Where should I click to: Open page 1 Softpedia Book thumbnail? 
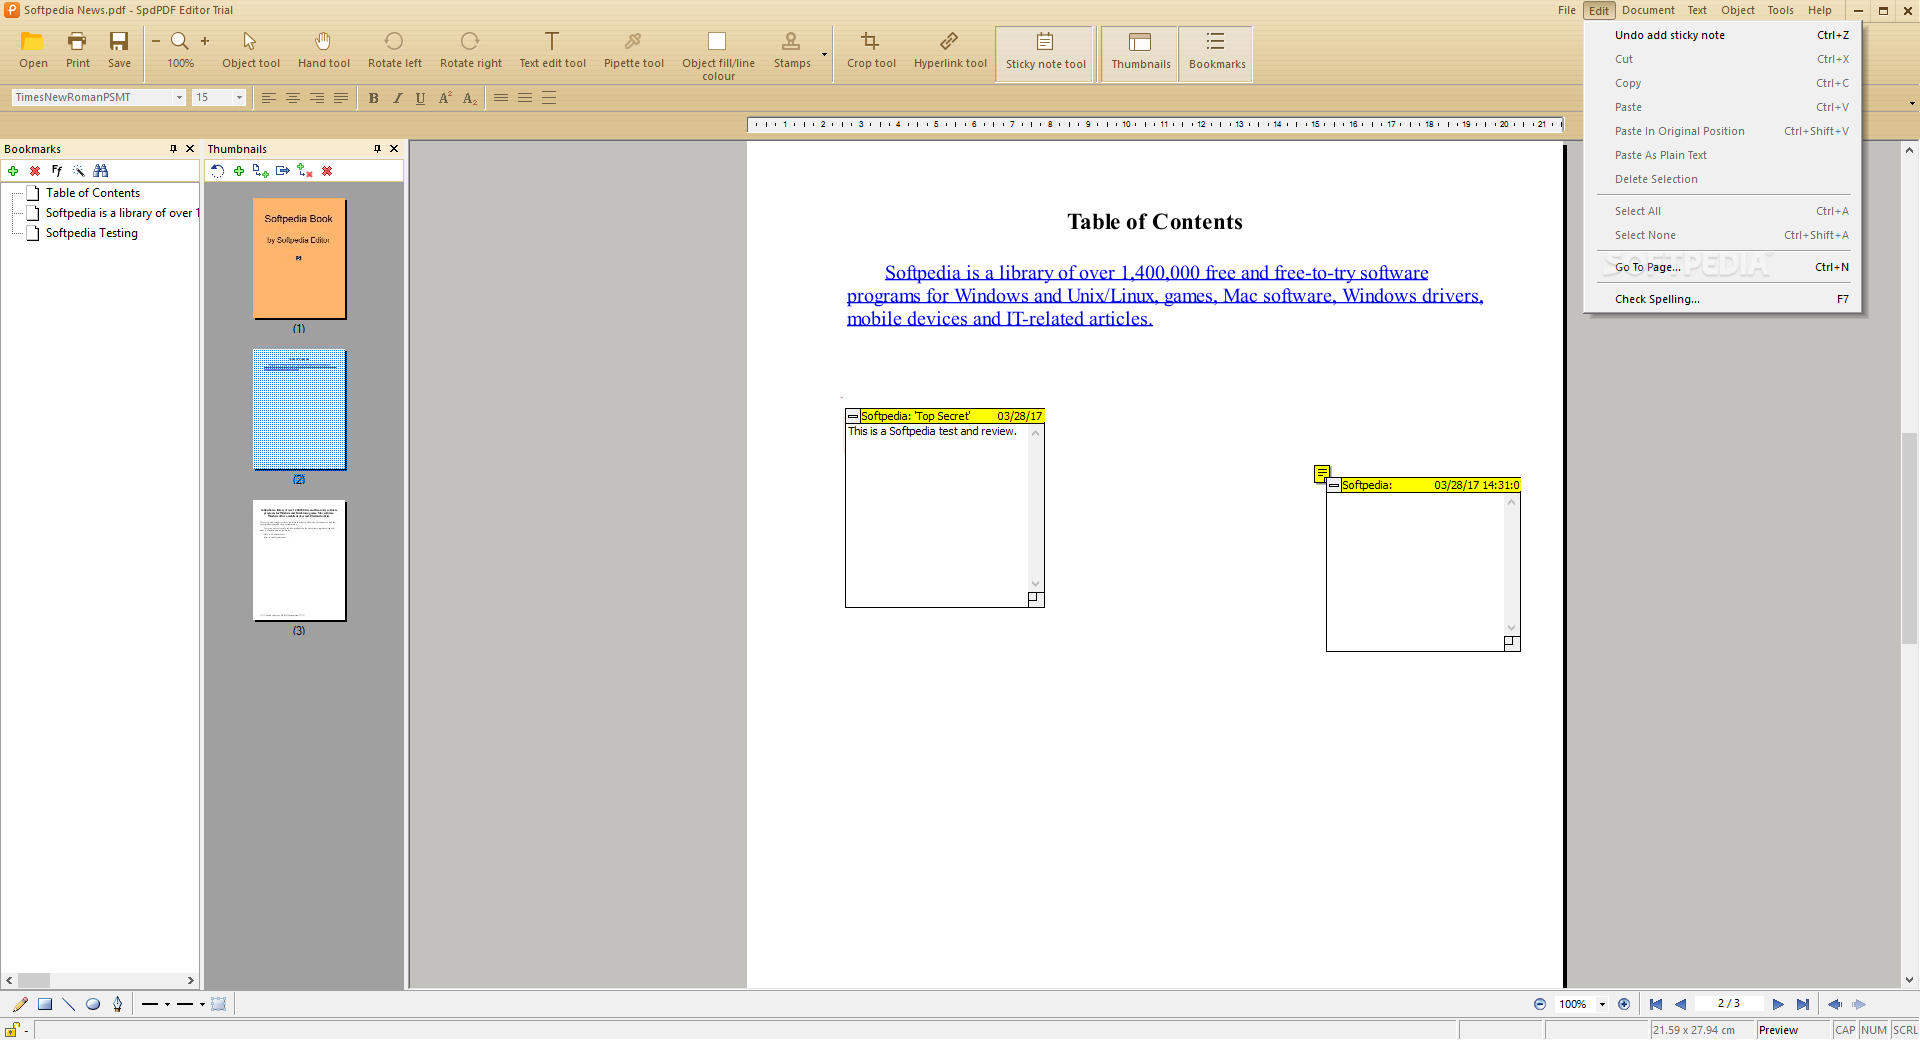tap(299, 259)
